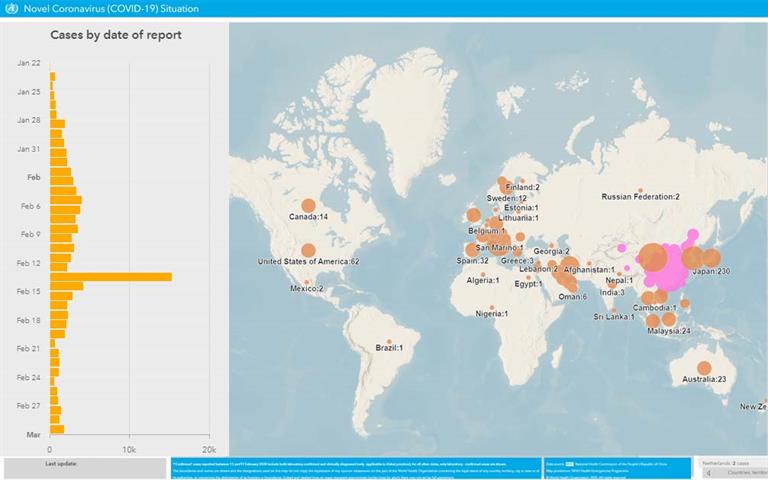The image size is (768, 480).
Task: Click the Algeria case dot
Action: point(483,273)
